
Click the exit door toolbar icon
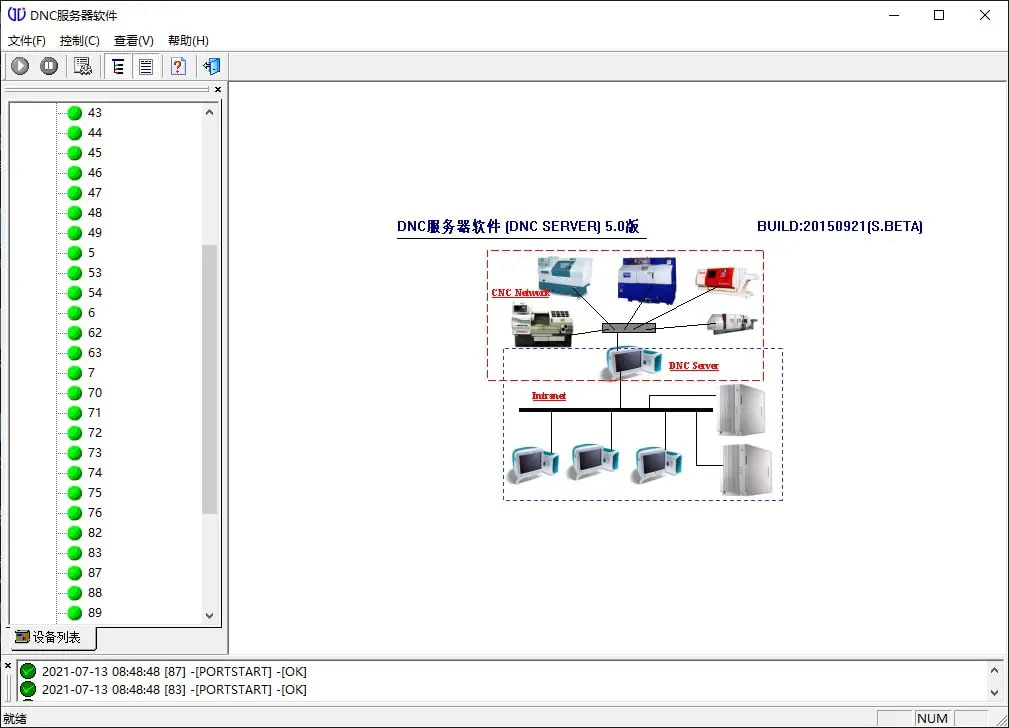pos(212,66)
